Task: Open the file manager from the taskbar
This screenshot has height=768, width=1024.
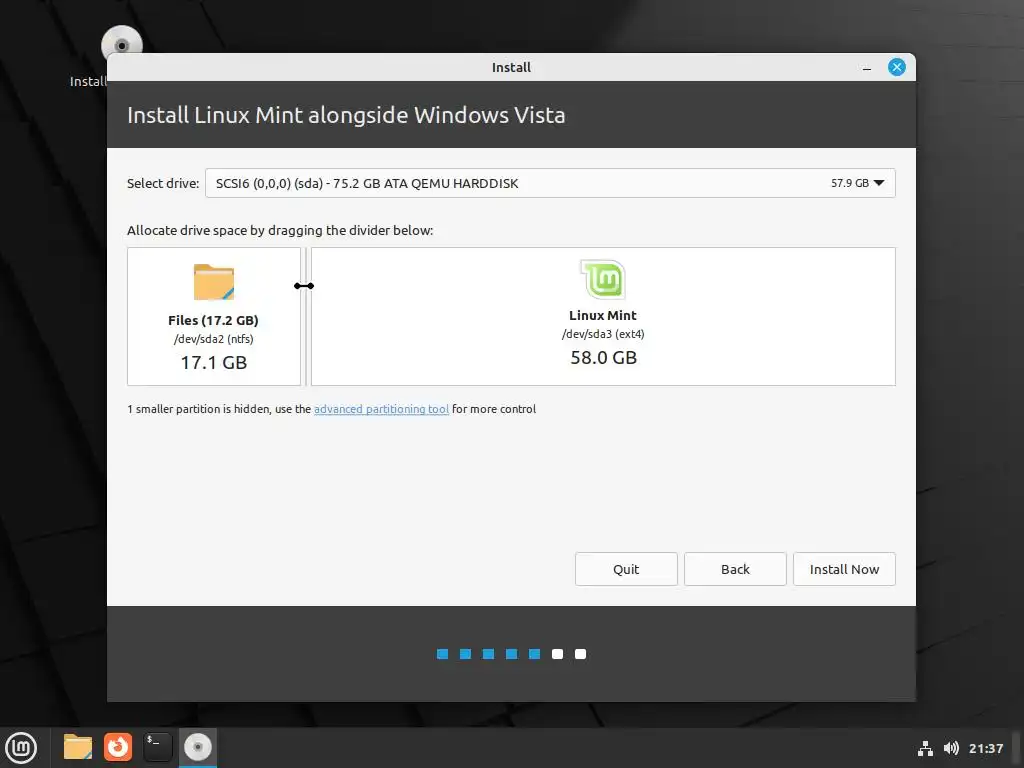Action: pyautogui.click(x=78, y=747)
